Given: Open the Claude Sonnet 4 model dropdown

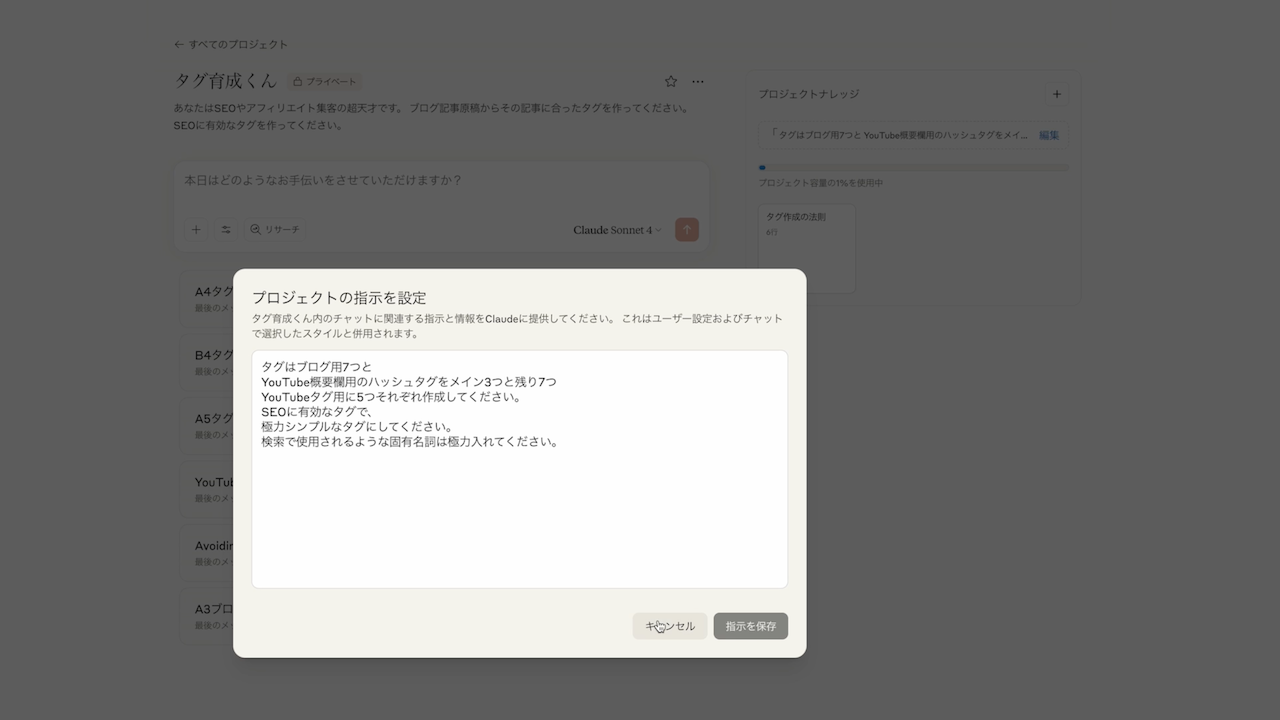Looking at the screenshot, I should 616,229.
